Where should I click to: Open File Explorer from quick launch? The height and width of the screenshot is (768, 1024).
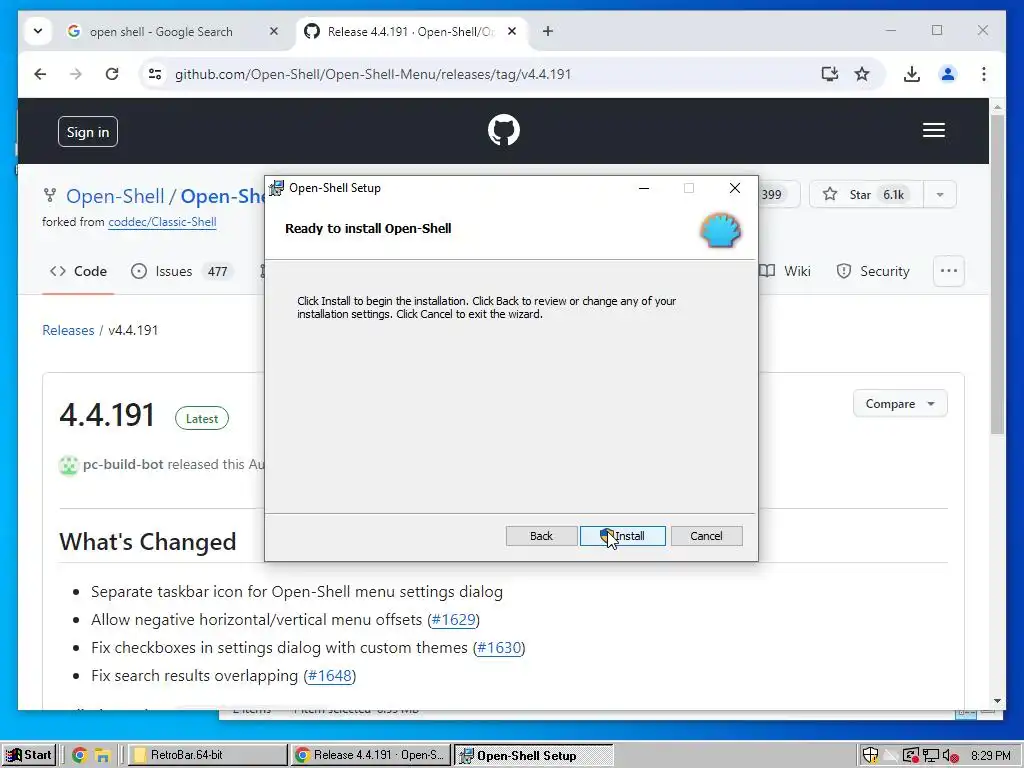103,756
